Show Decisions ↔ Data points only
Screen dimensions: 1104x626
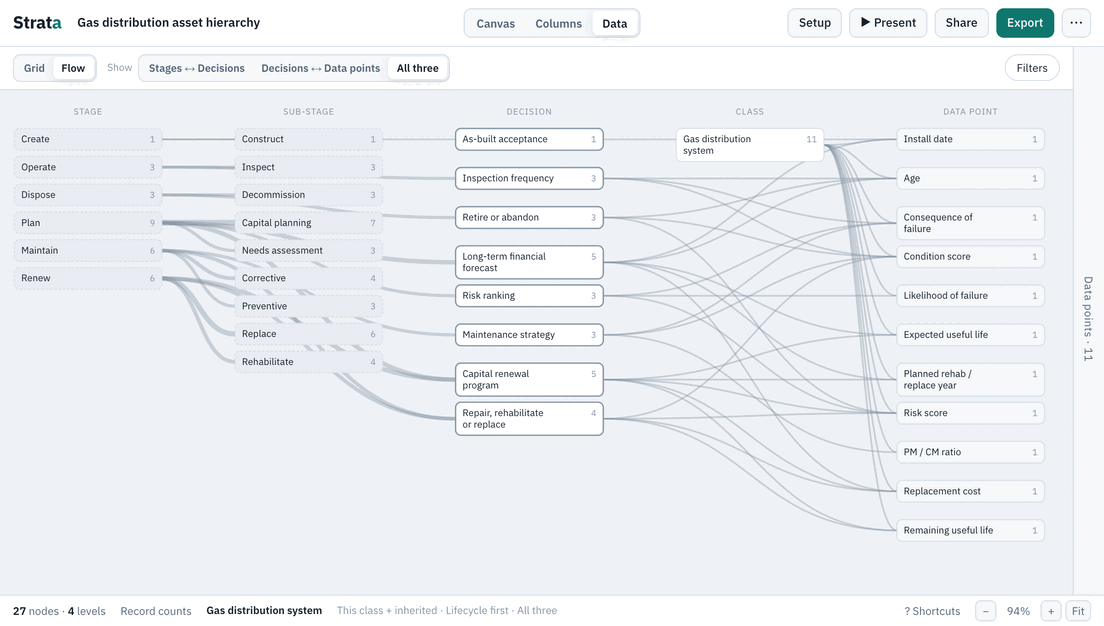point(320,68)
